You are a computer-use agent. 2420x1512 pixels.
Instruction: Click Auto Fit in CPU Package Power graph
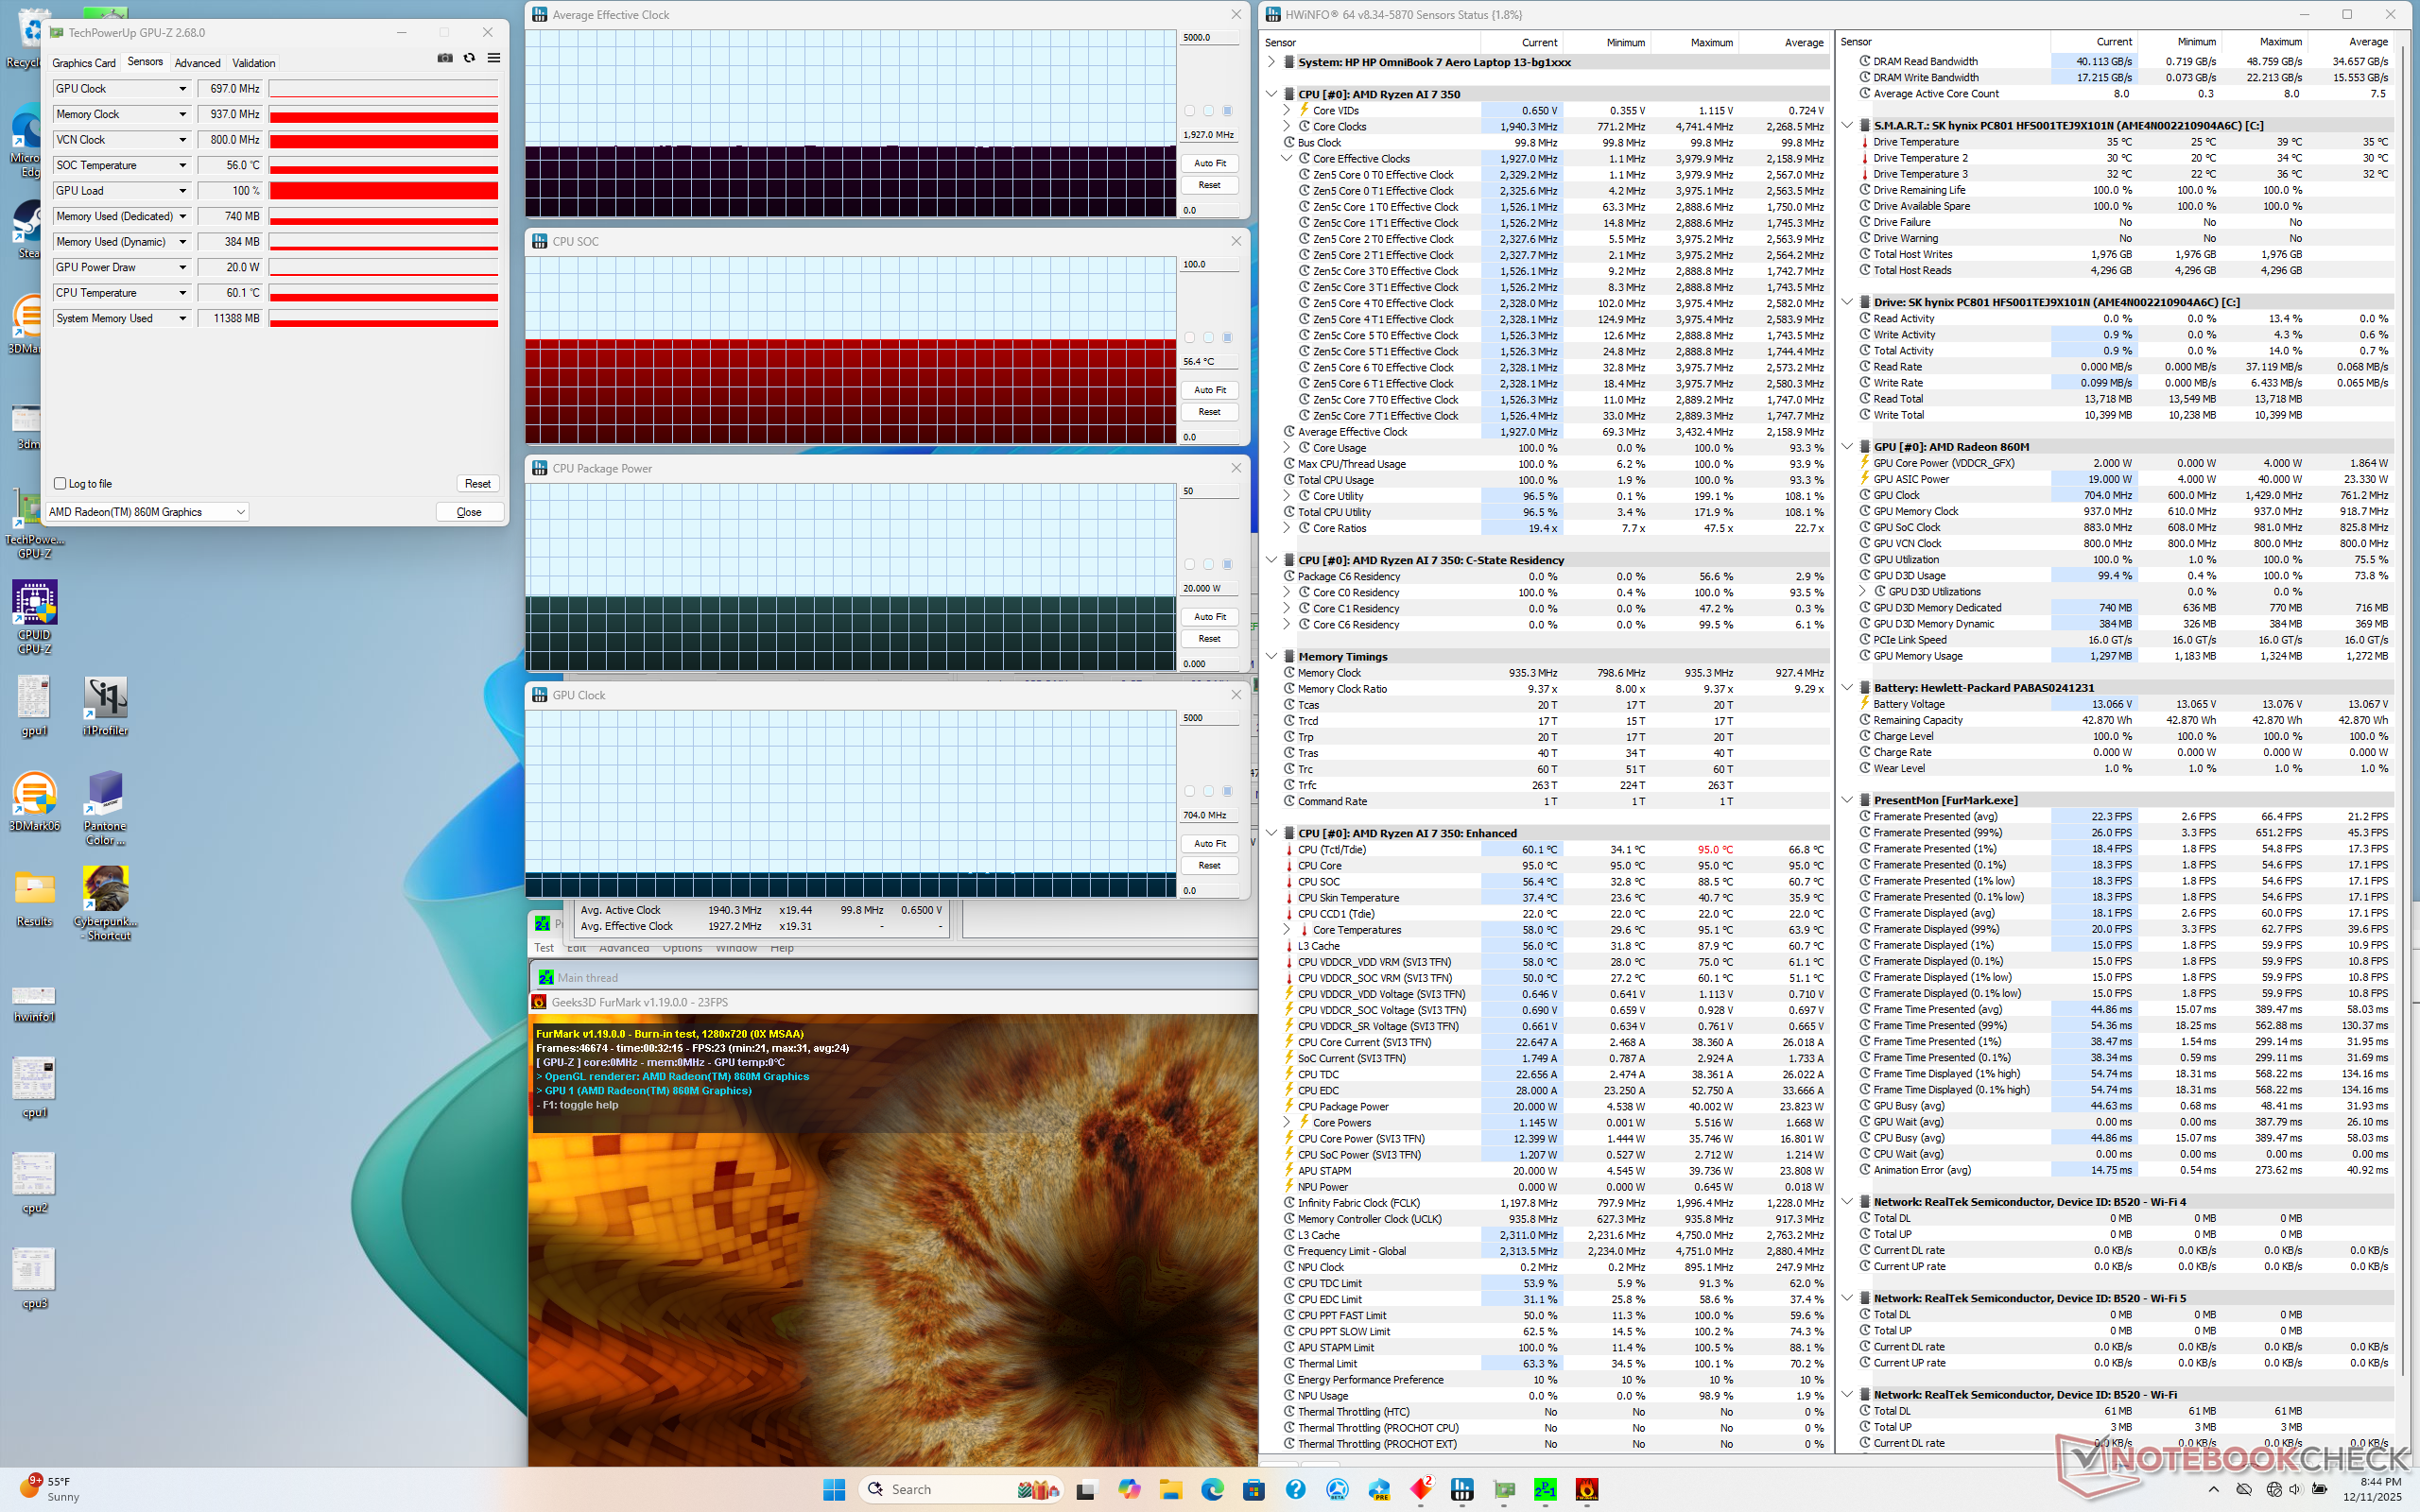(1209, 617)
